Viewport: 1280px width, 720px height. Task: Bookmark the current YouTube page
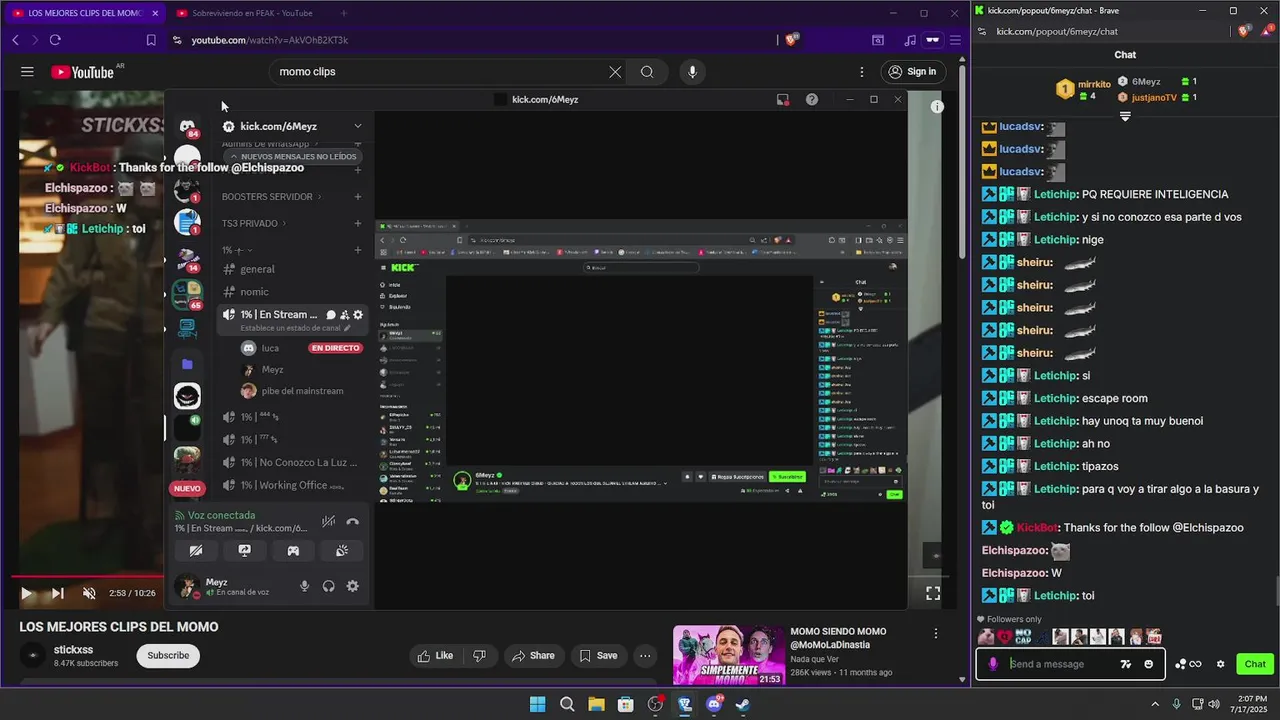pos(151,40)
